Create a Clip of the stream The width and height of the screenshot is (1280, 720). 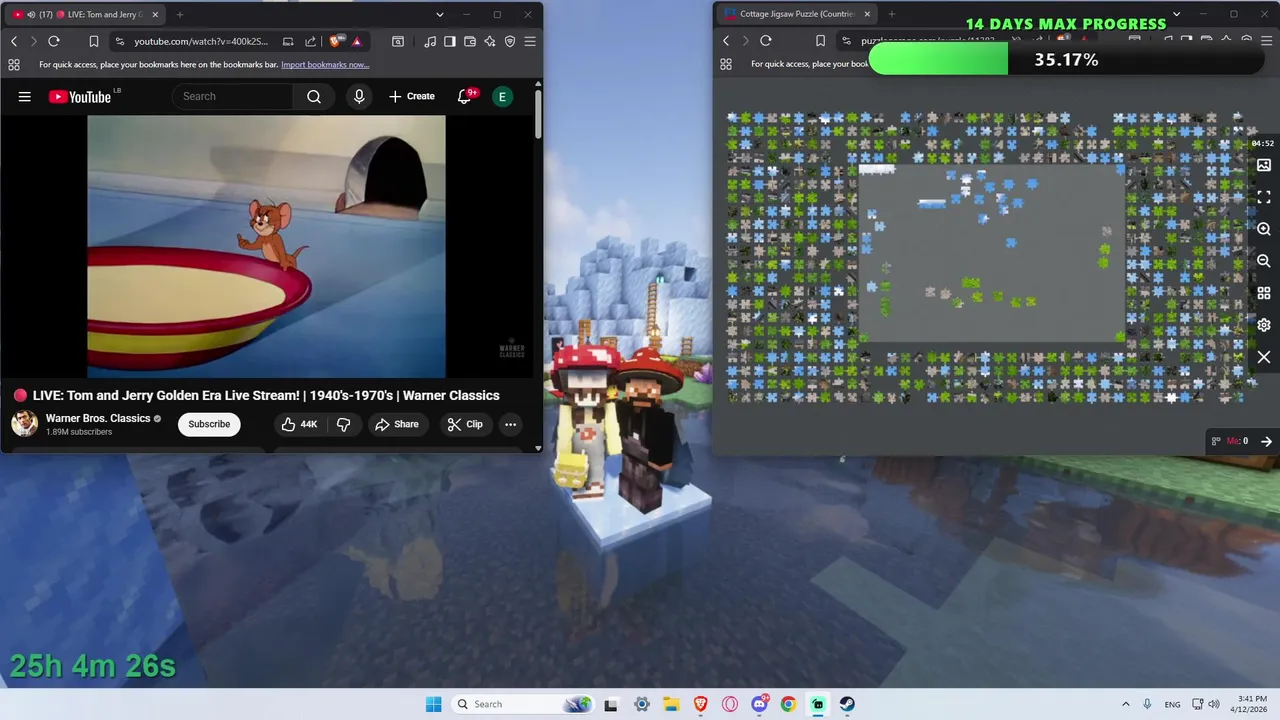(465, 424)
